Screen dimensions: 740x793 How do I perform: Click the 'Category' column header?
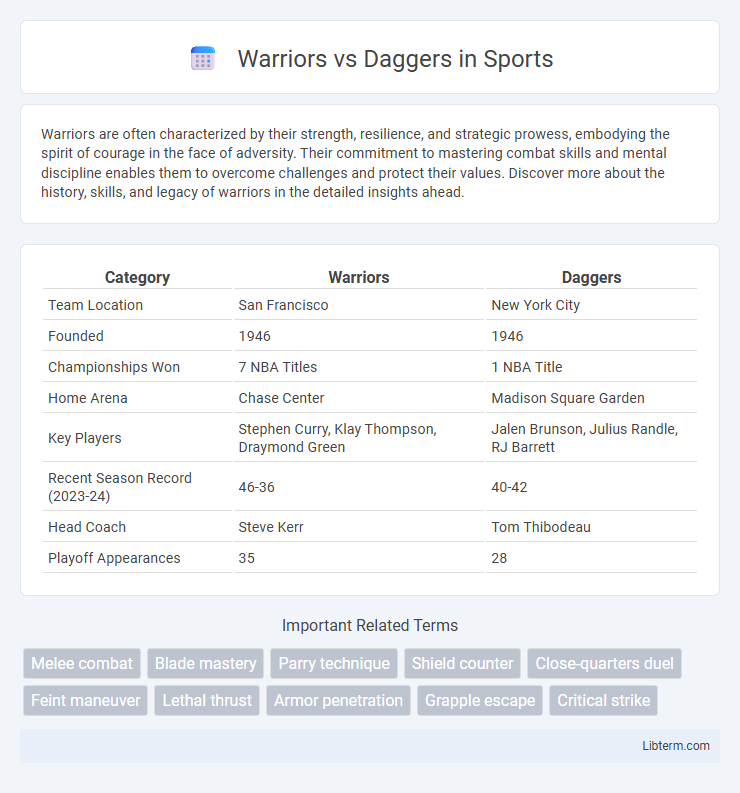[137, 277]
